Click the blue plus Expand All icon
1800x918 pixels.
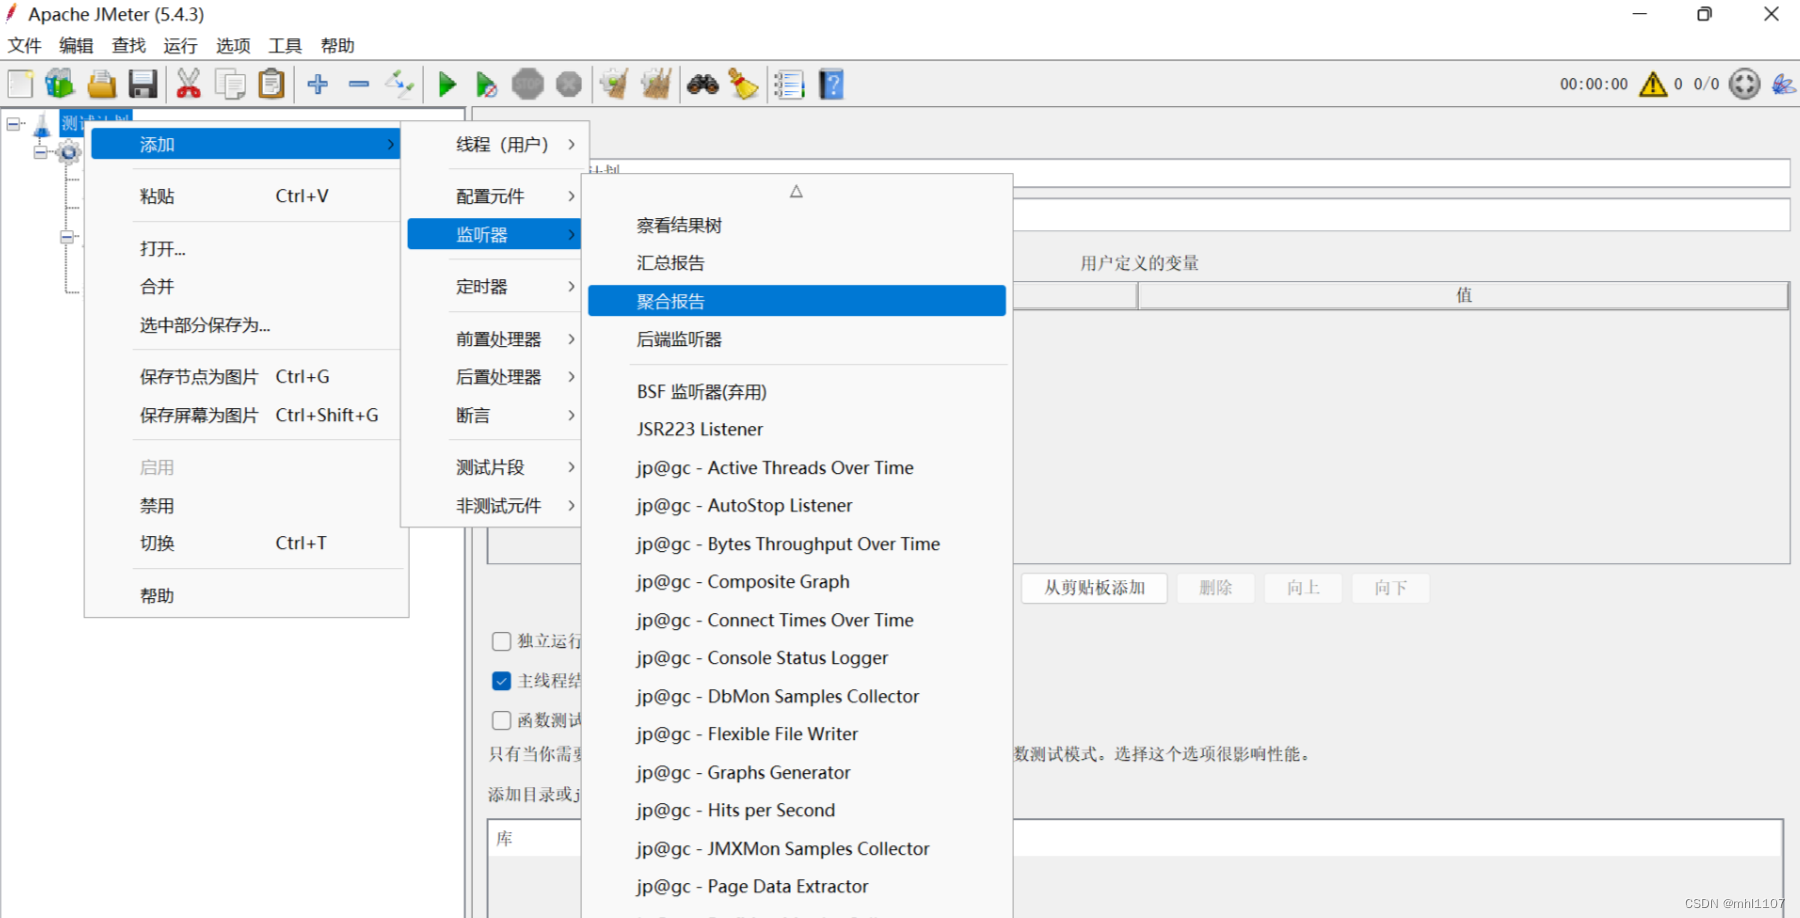(318, 85)
